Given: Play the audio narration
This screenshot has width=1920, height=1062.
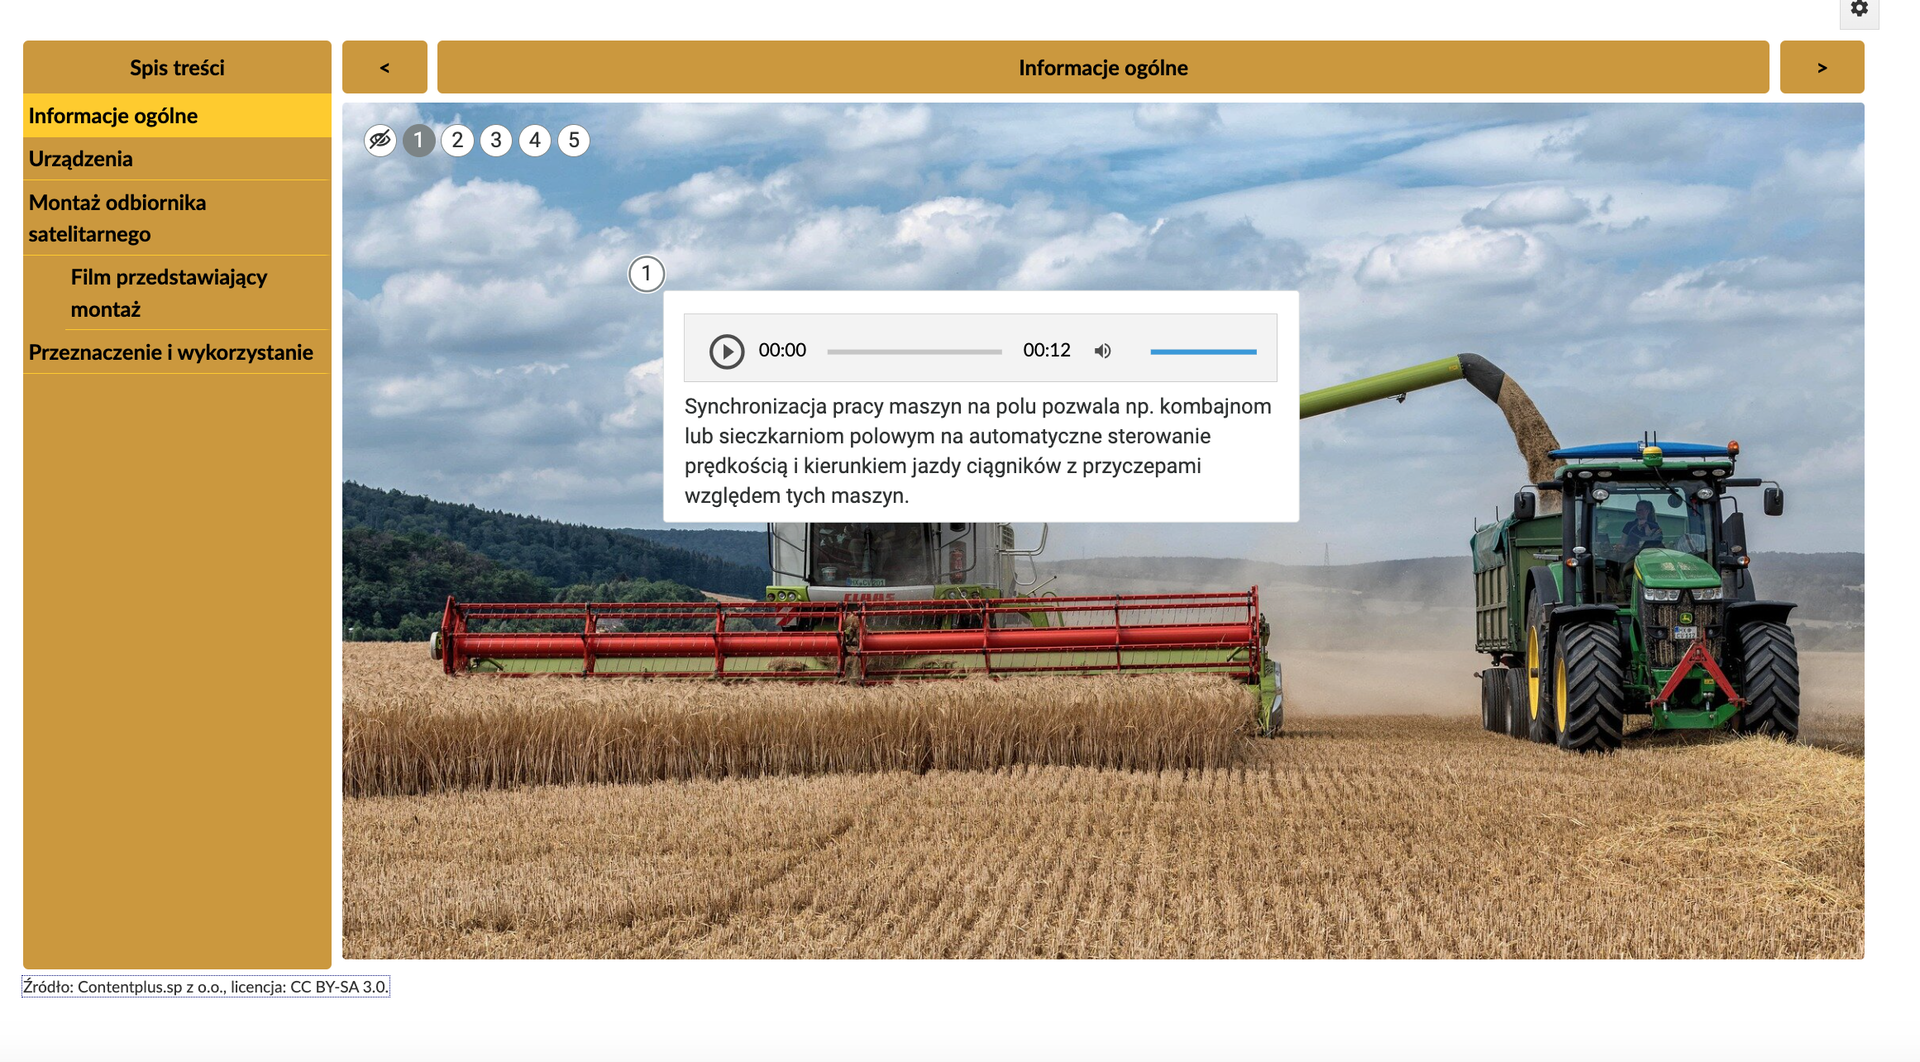Looking at the screenshot, I should pyautogui.click(x=726, y=351).
